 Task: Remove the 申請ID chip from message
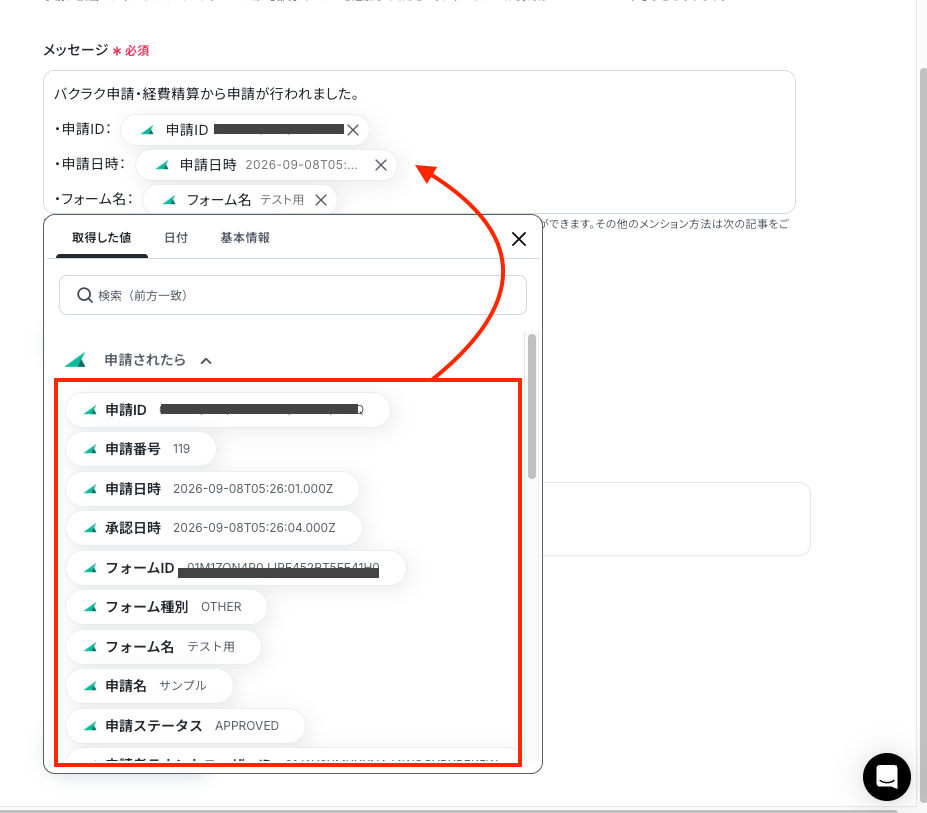353,130
